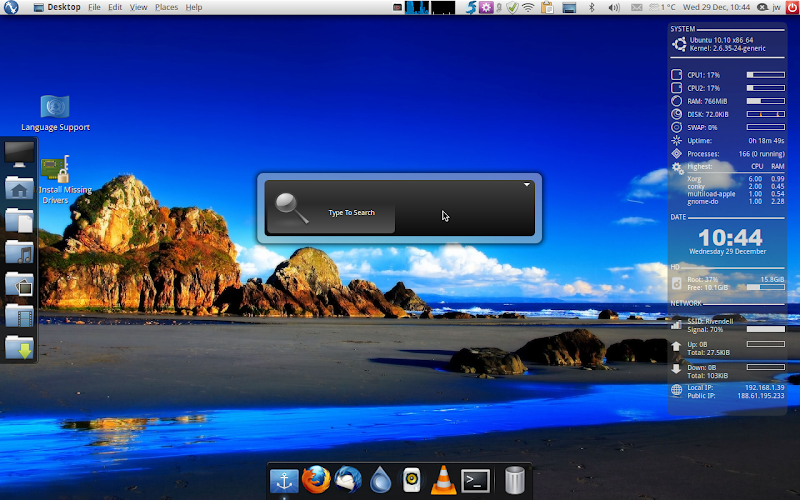This screenshot has width=800, height=500.
Task: Open the Trash in the dock
Action: tap(514, 481)
